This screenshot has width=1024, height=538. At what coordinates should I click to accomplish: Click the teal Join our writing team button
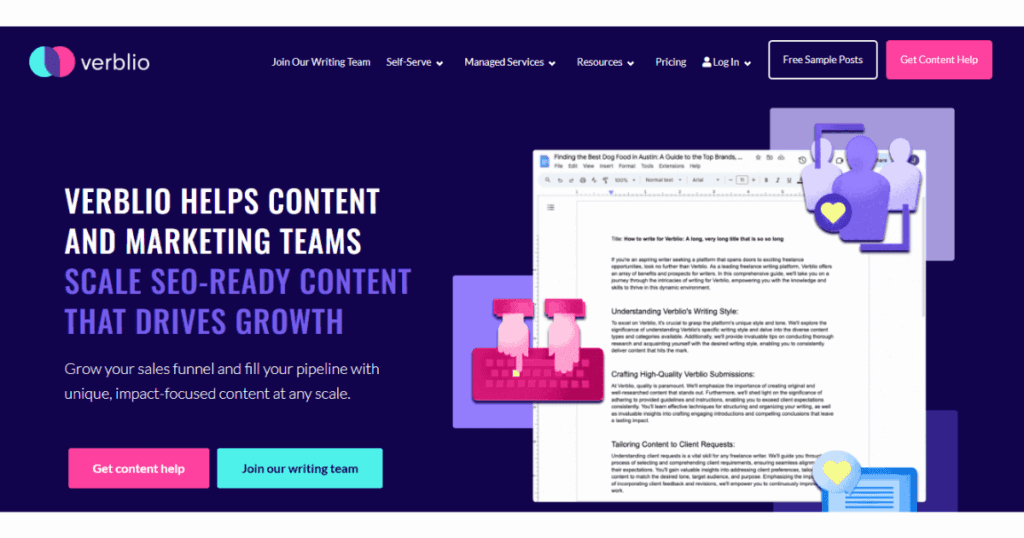(299, 468)
